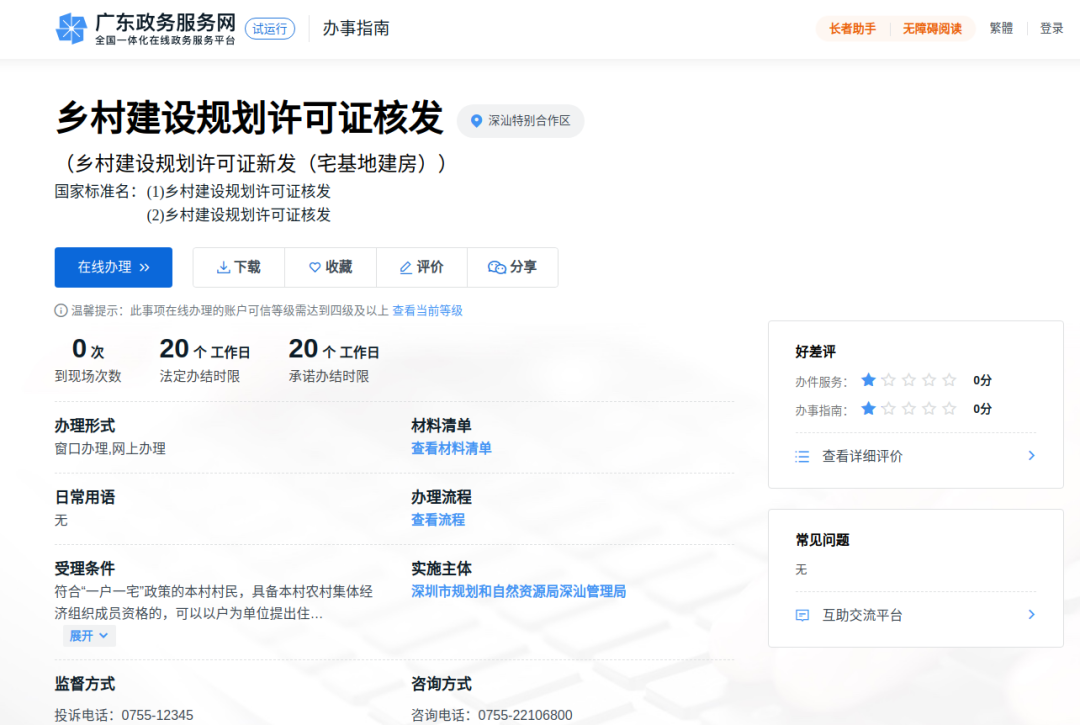Click 登录 in top navigation
The height and width of the screenshot is (725, 1080).
point(1052,29)
